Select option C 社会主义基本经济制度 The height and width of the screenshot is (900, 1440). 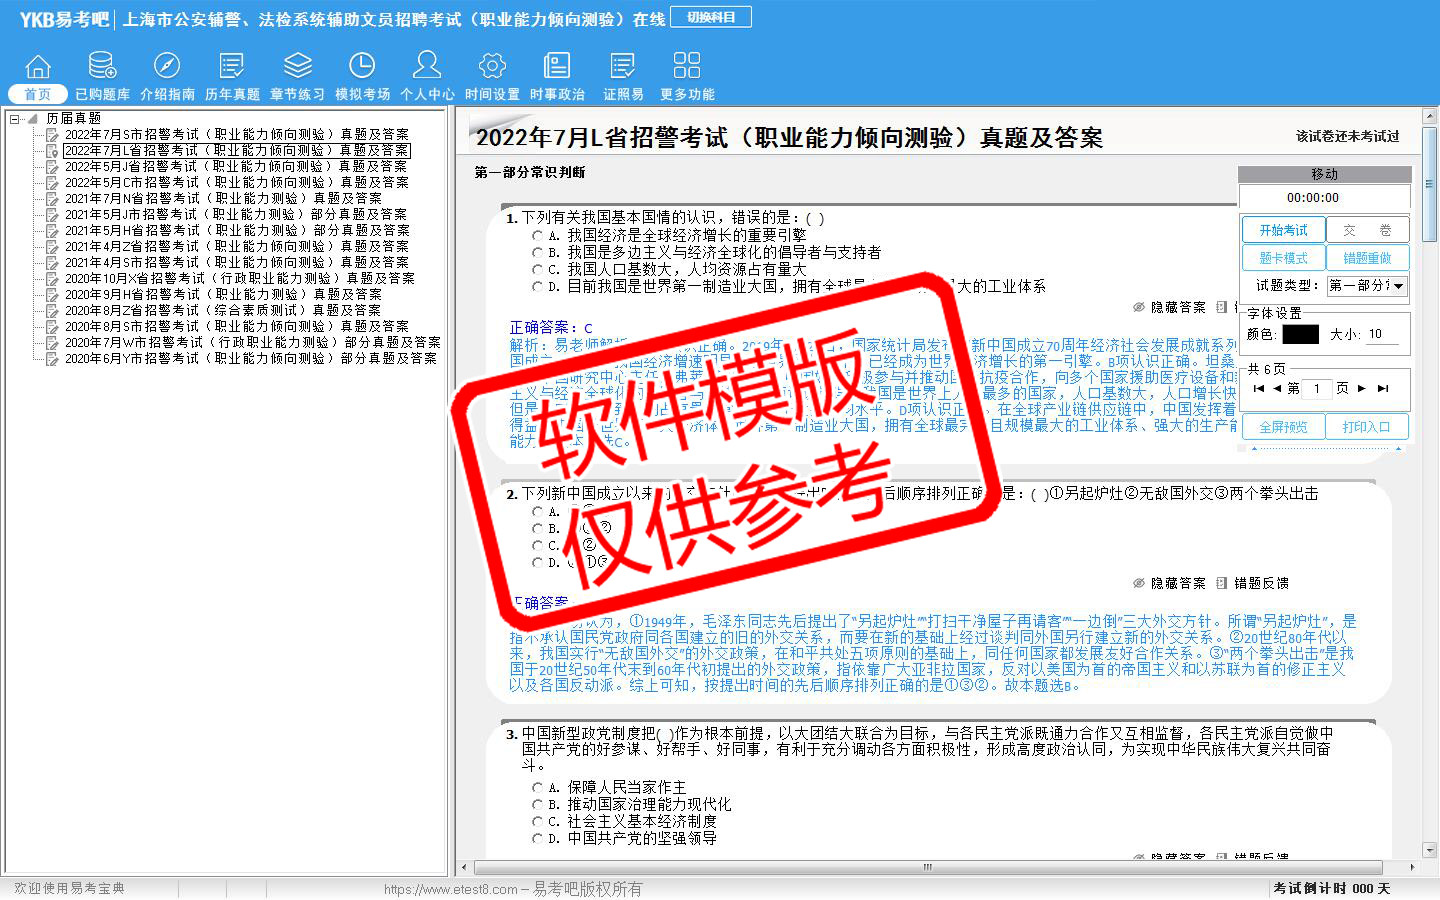(537, 822)
